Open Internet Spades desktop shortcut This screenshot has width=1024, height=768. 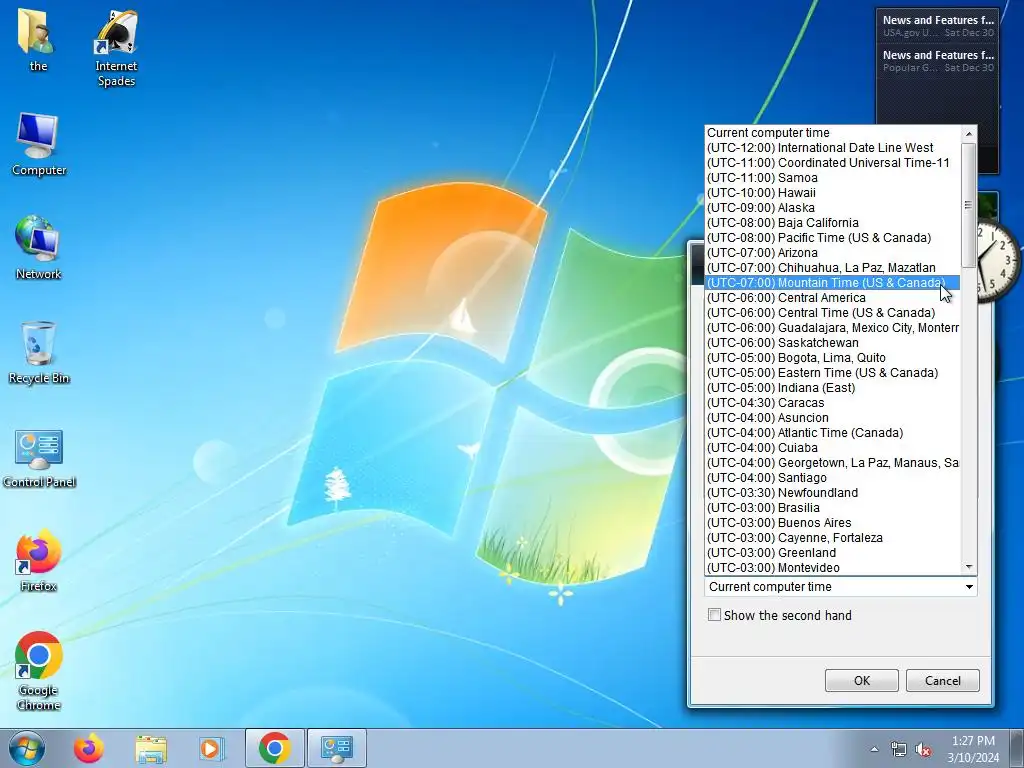click(116, 48)
